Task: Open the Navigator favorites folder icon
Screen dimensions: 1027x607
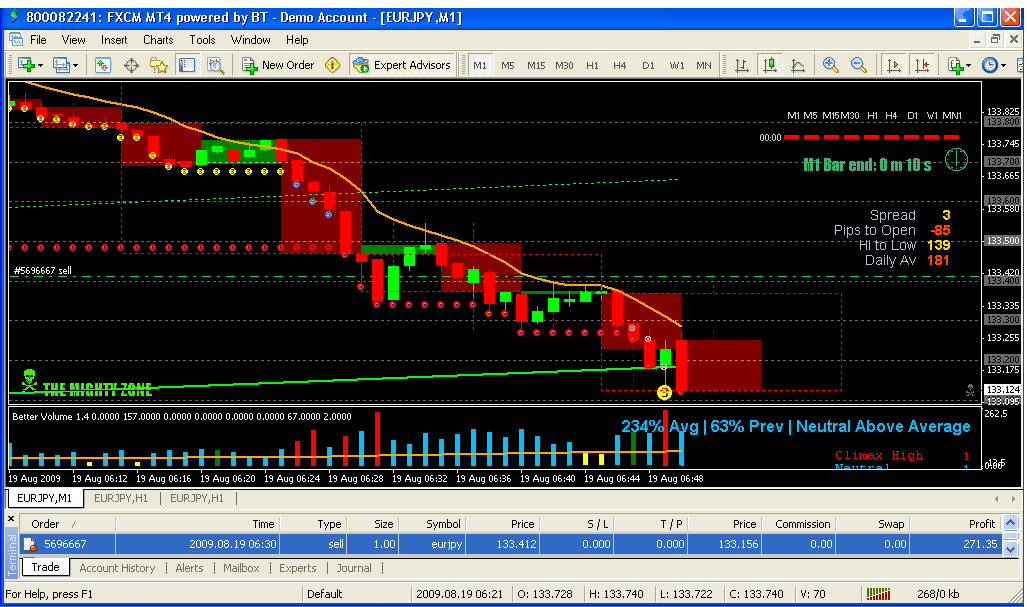Action: [x=159, y=65]
